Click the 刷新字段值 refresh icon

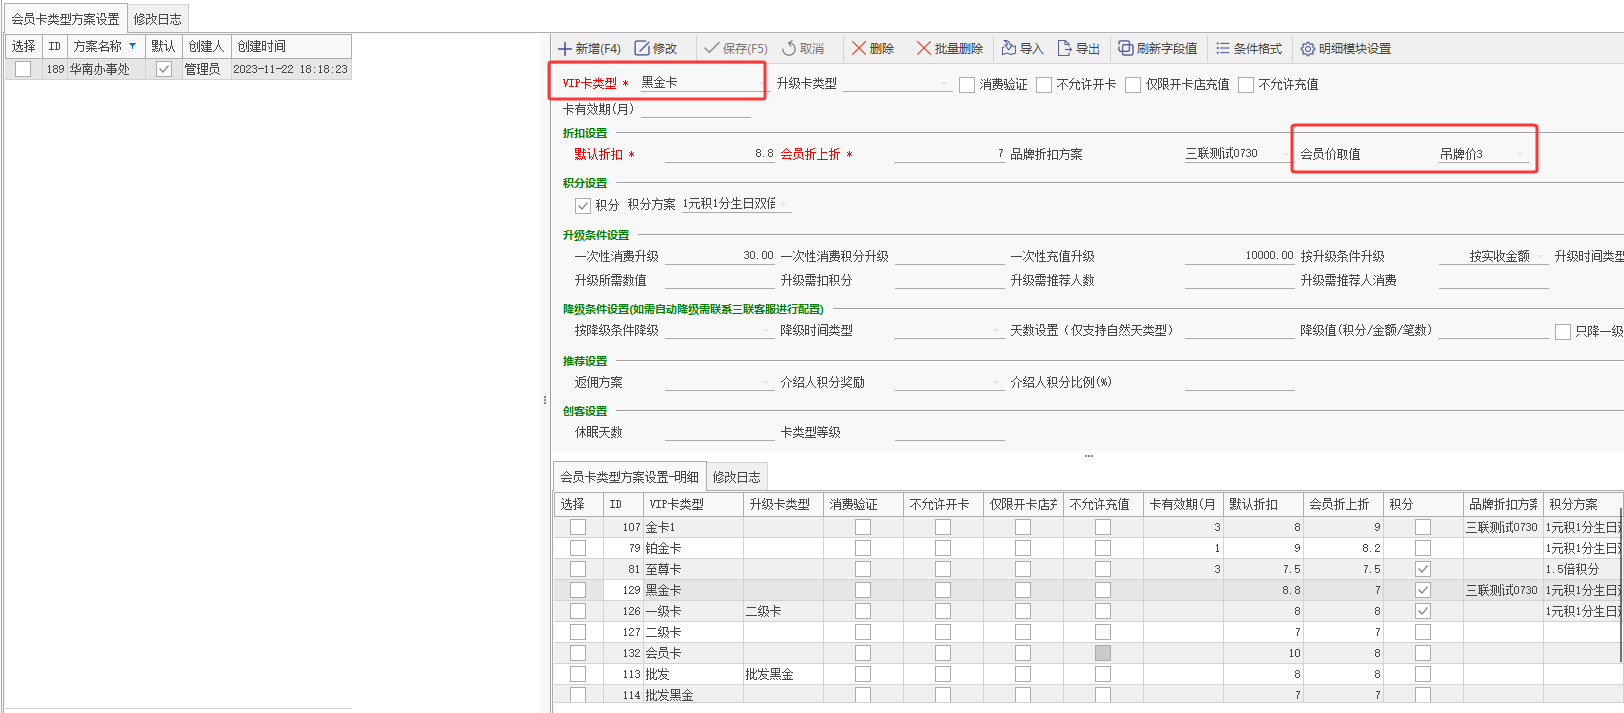[x=1126, y=48]
